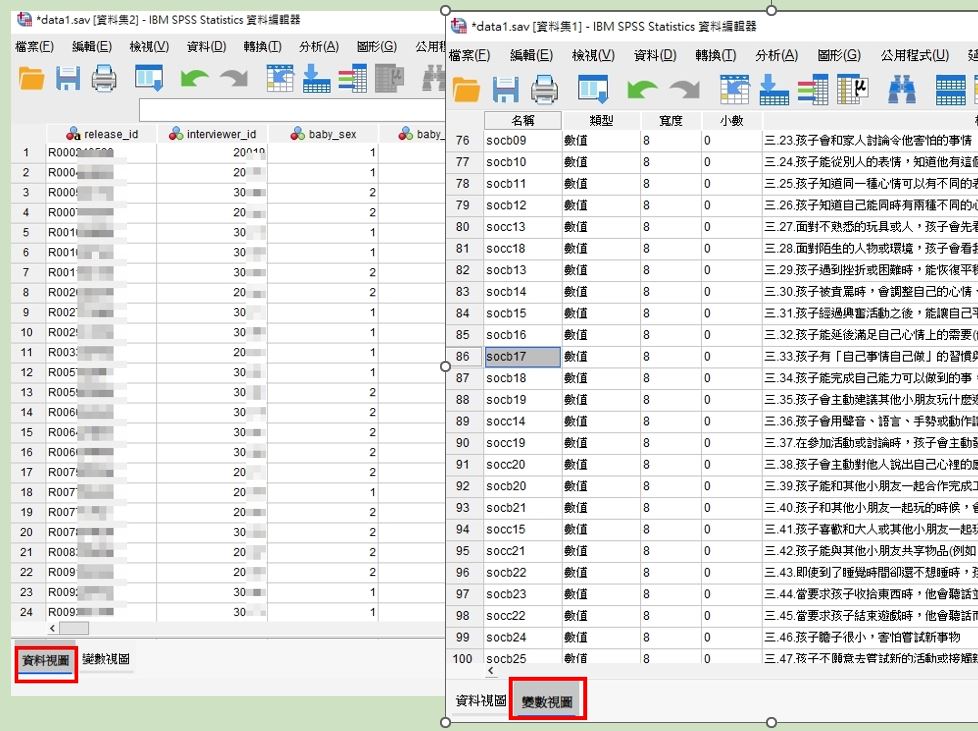Click Go to Variable icon in left window
978x731 pixels.
317,78
